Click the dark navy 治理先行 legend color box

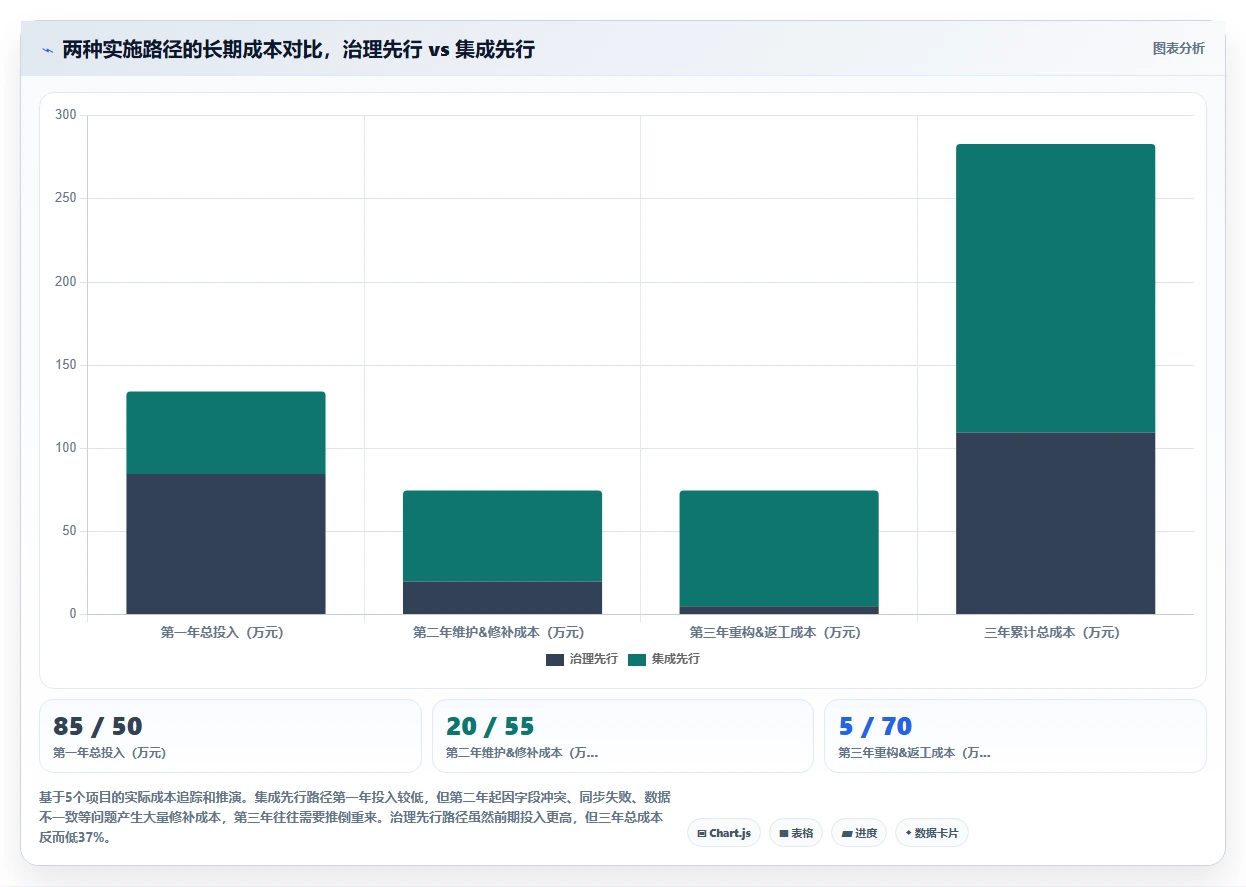click(555, 660)
